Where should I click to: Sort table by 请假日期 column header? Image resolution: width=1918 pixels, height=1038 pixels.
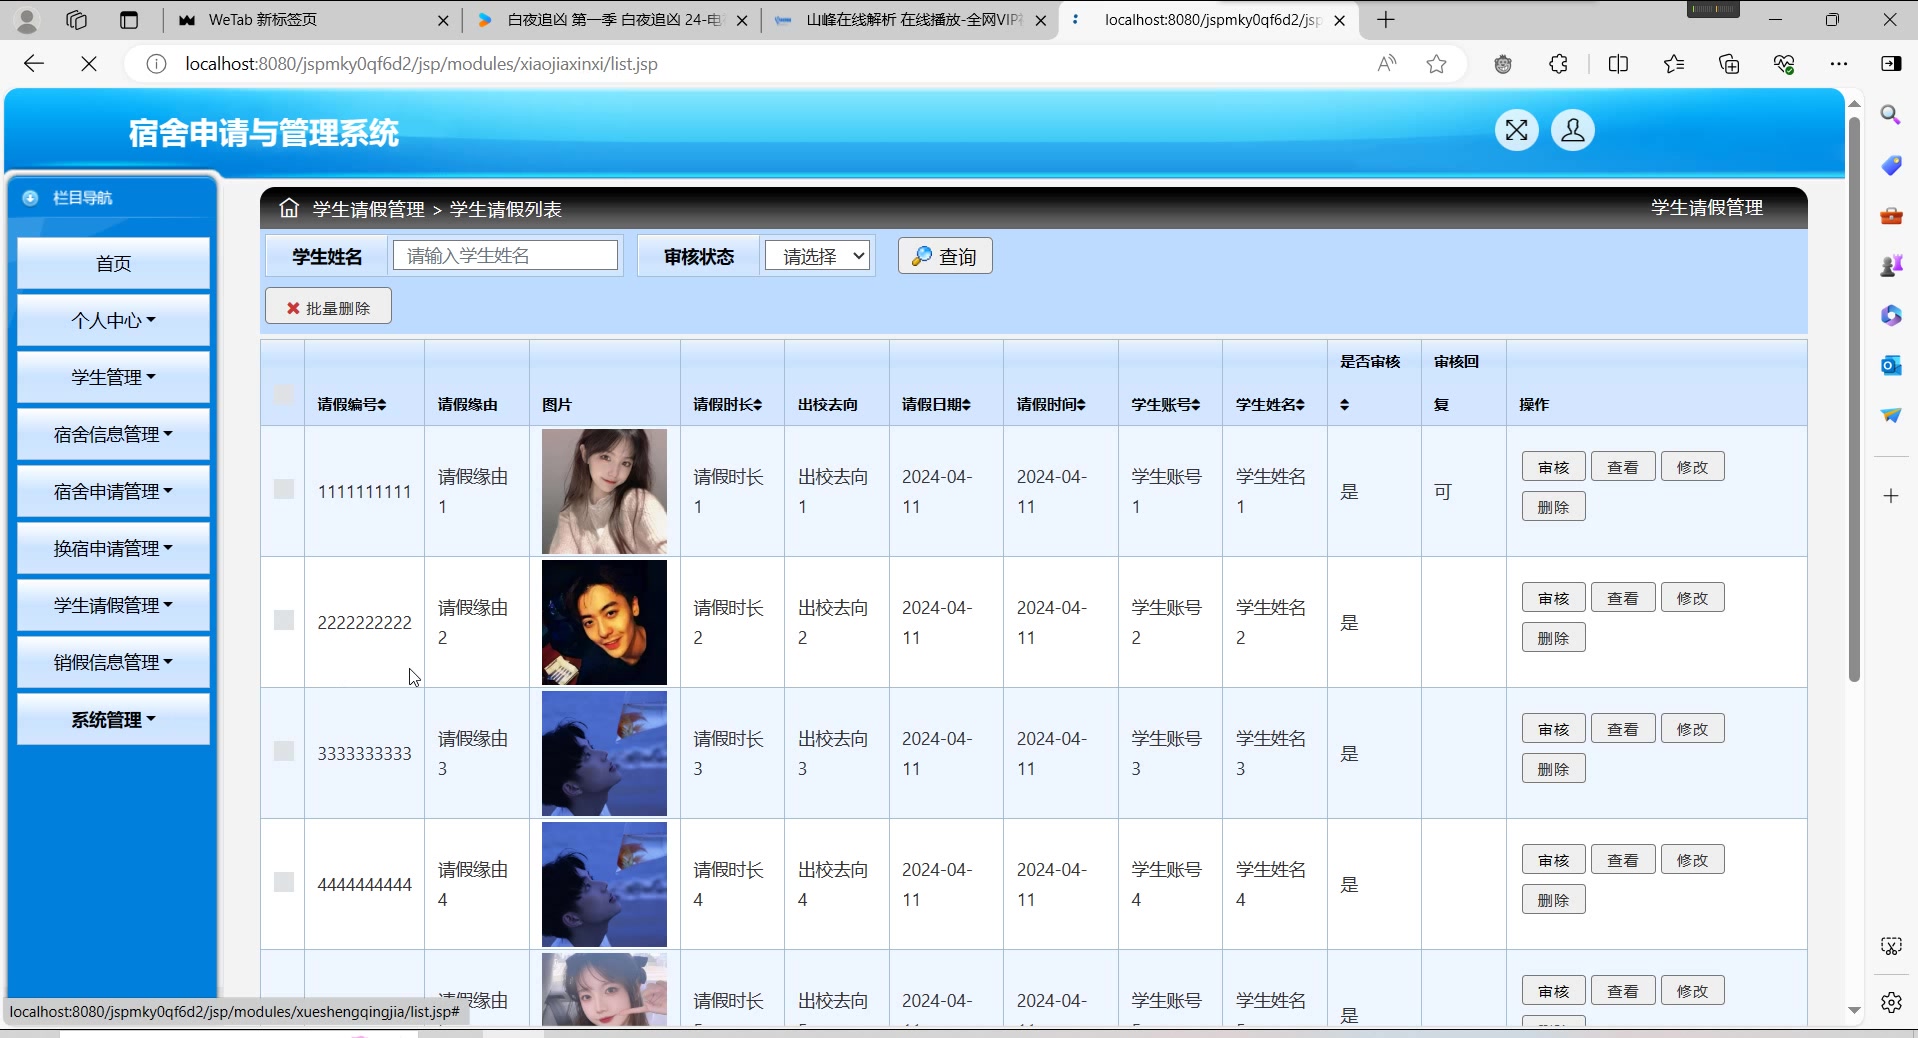coord(936,404)
